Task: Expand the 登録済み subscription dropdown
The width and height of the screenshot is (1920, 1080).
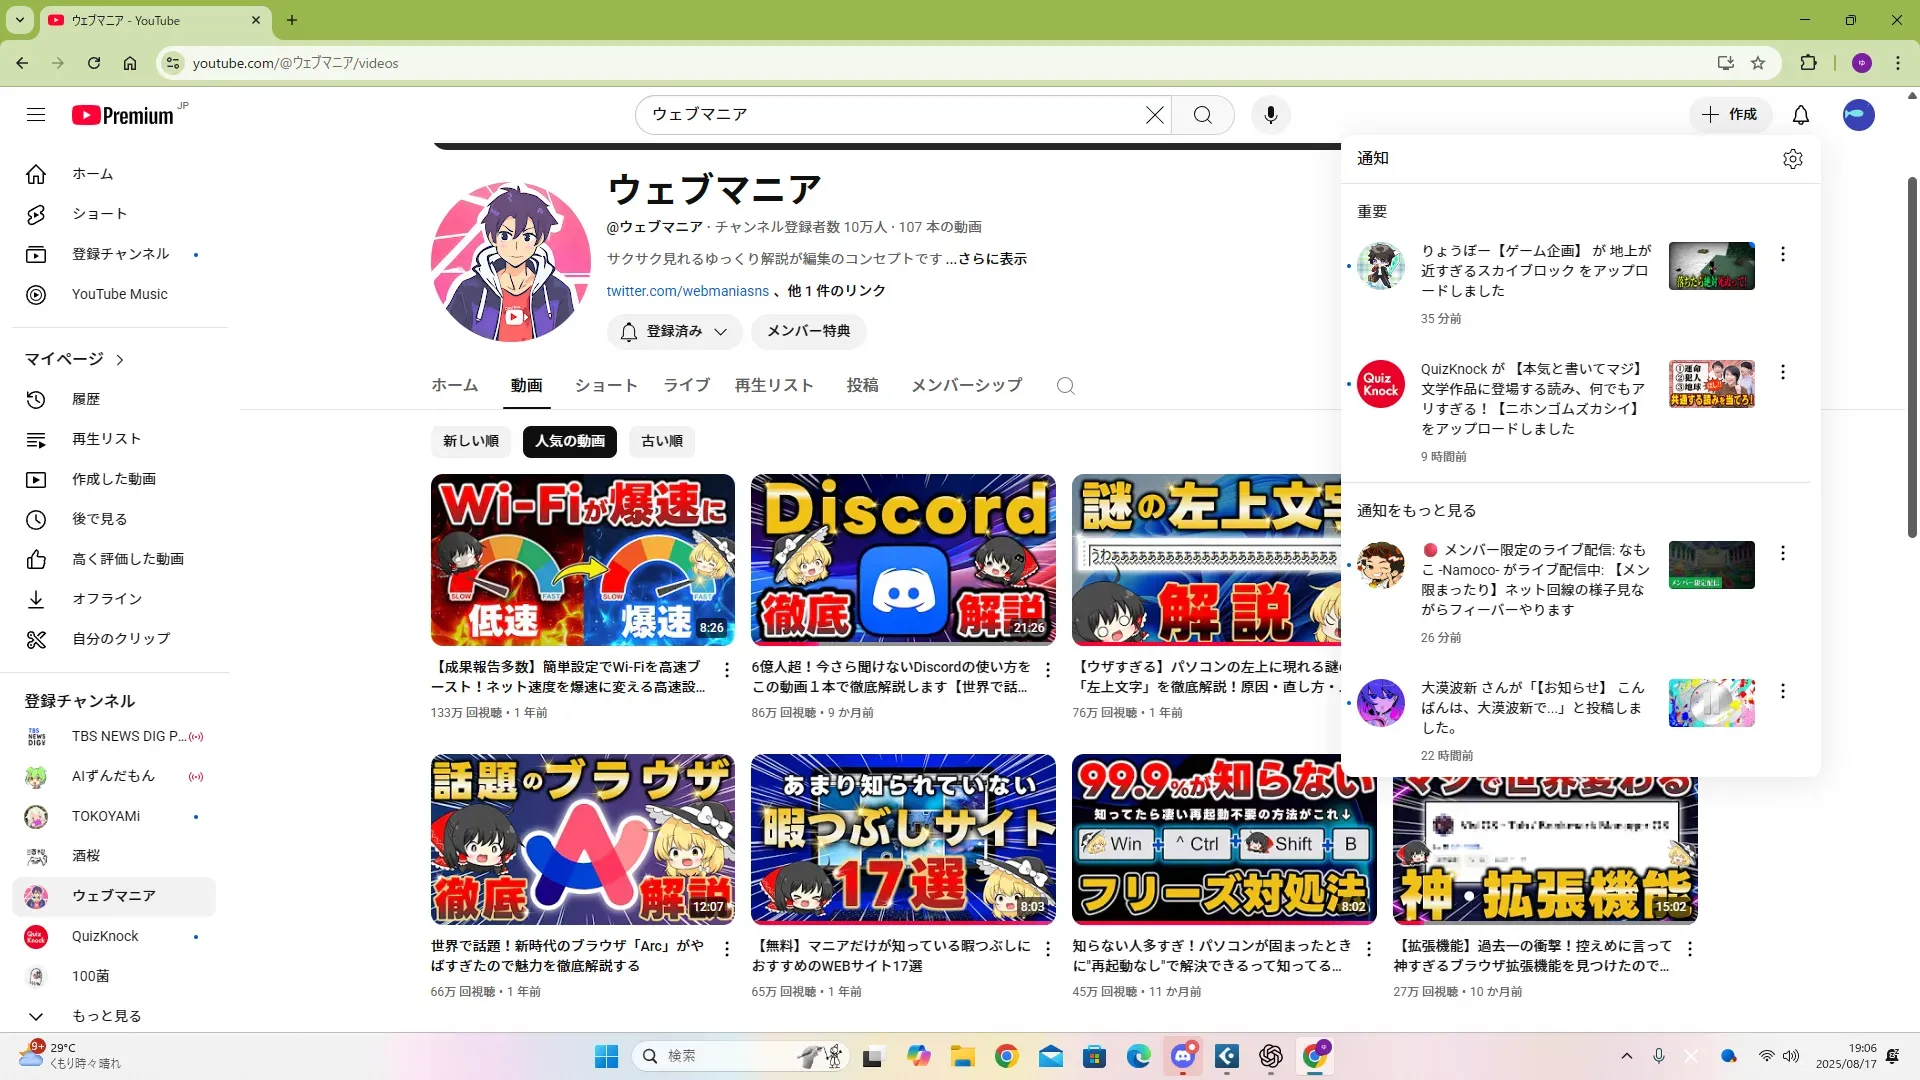Action: (674, 331)
